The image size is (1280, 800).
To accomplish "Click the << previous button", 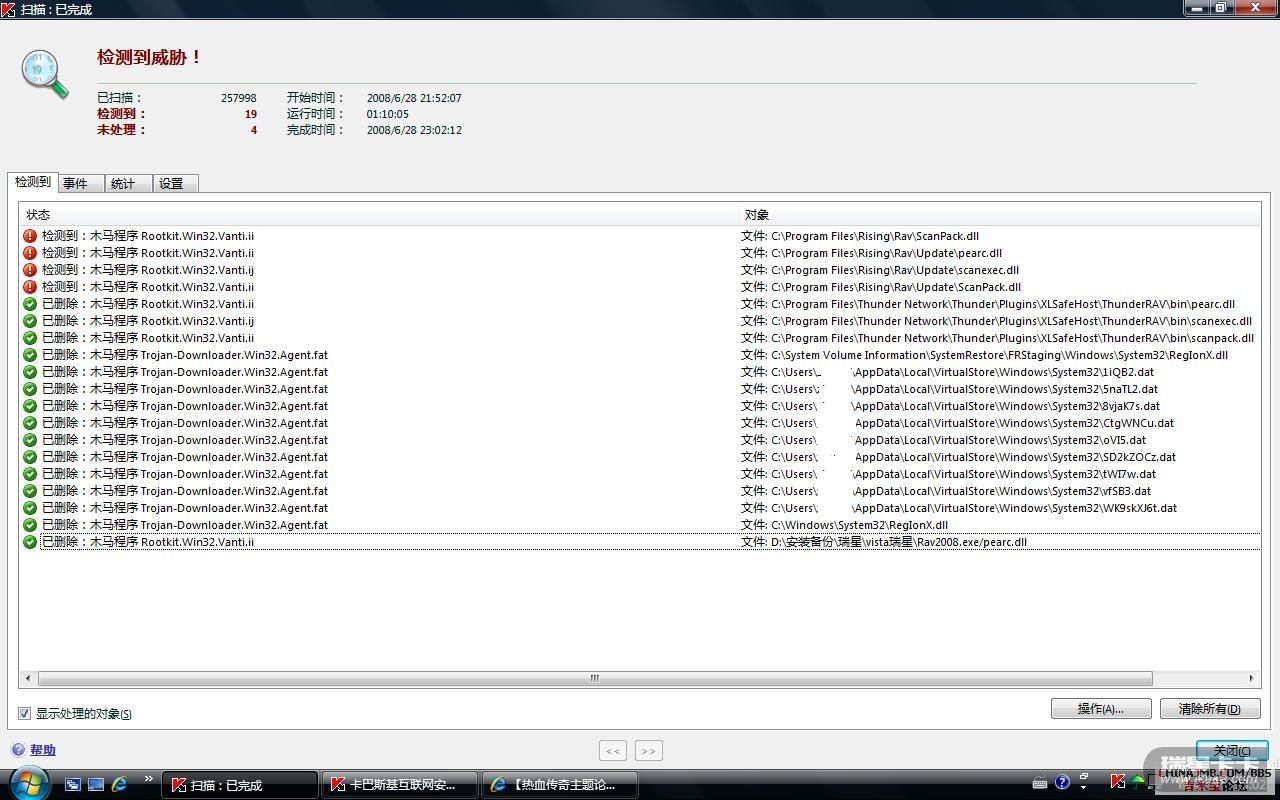I will click(x=613, y=751).
